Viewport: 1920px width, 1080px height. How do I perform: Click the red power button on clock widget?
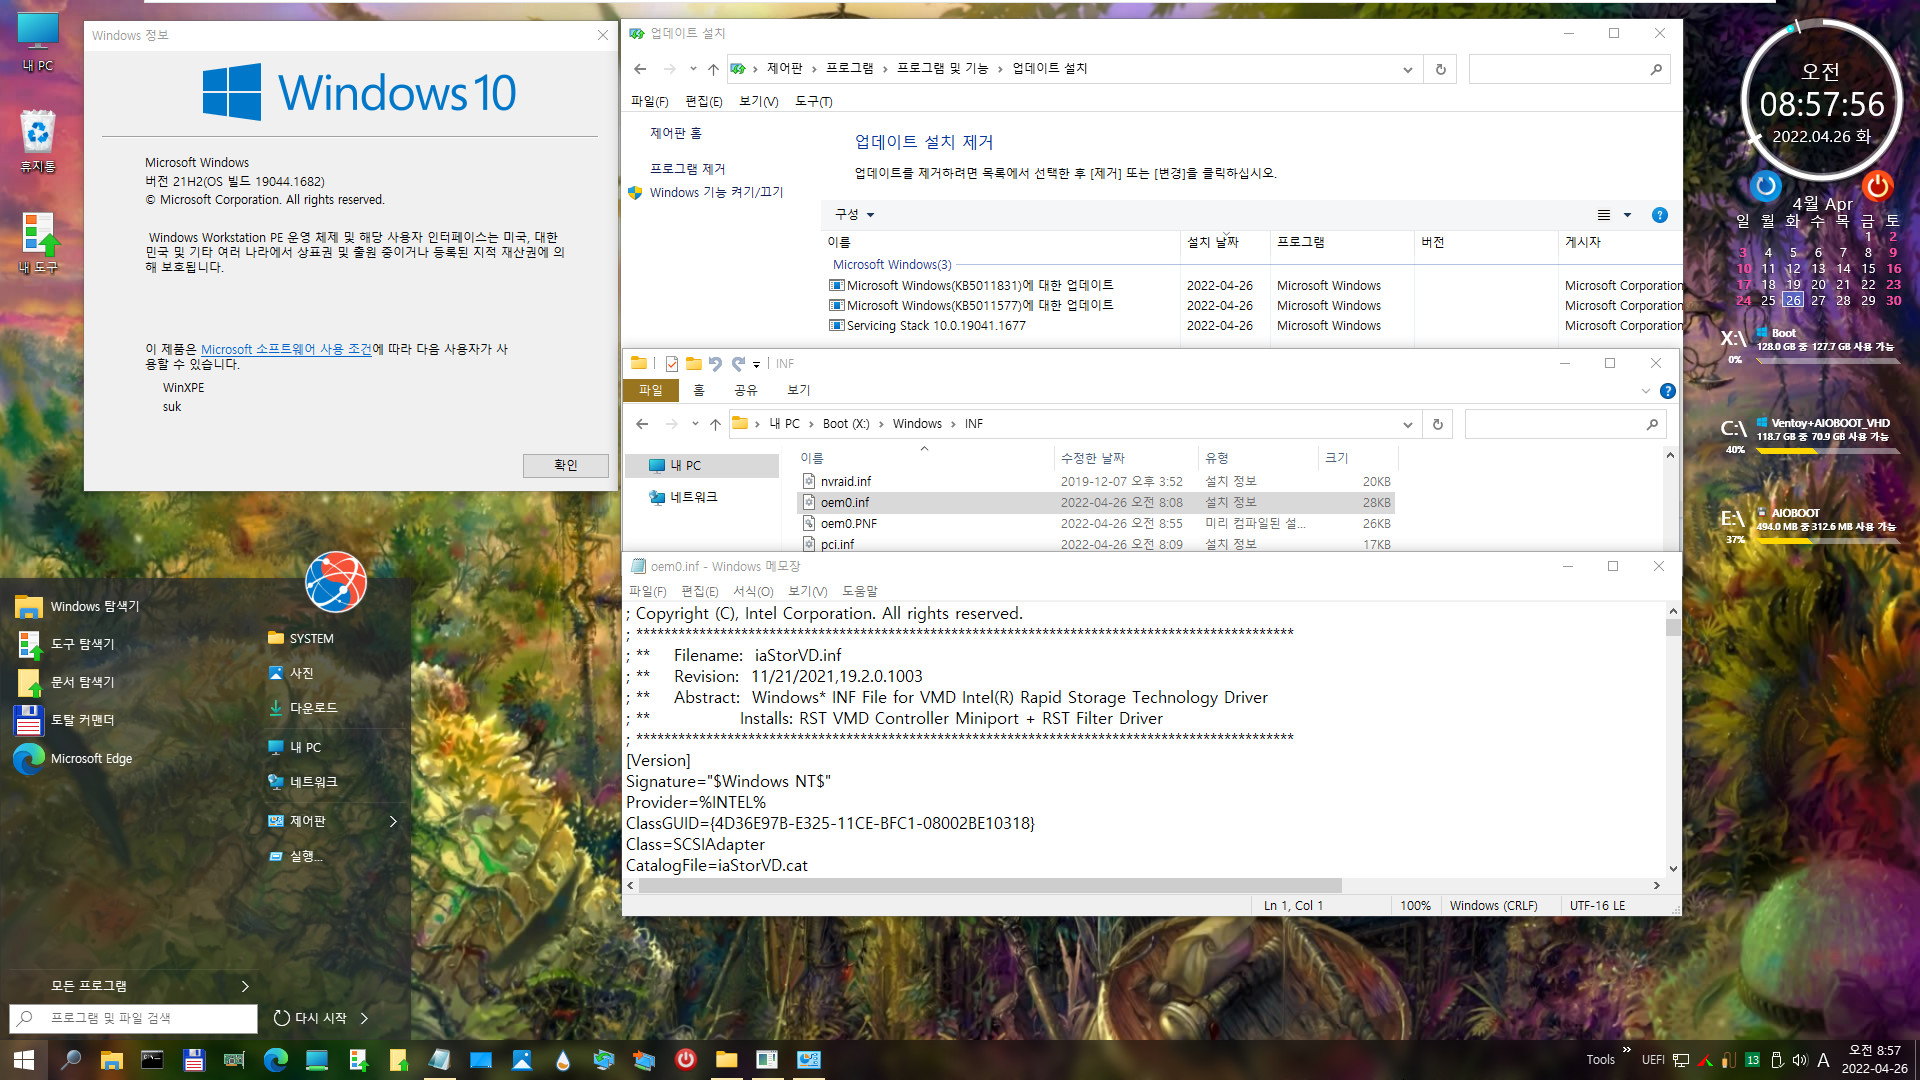click(x=1877, y=185)
